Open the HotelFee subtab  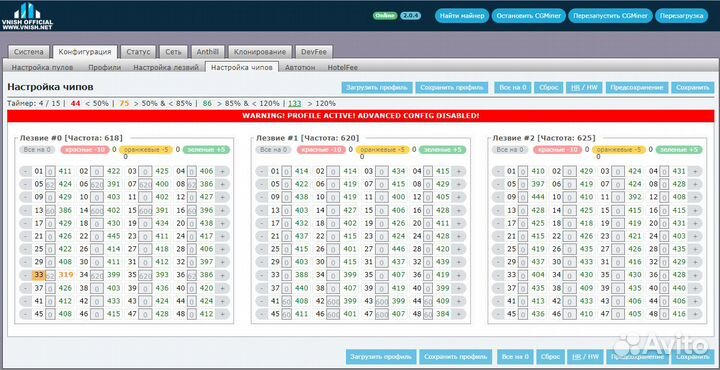(x=342, y=67)
